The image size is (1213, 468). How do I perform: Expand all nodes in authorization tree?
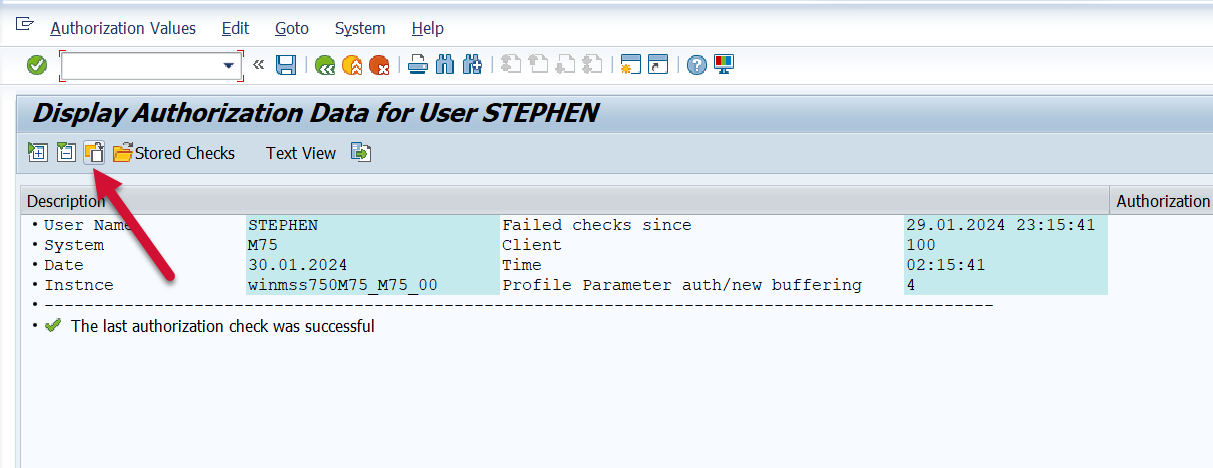38,153
